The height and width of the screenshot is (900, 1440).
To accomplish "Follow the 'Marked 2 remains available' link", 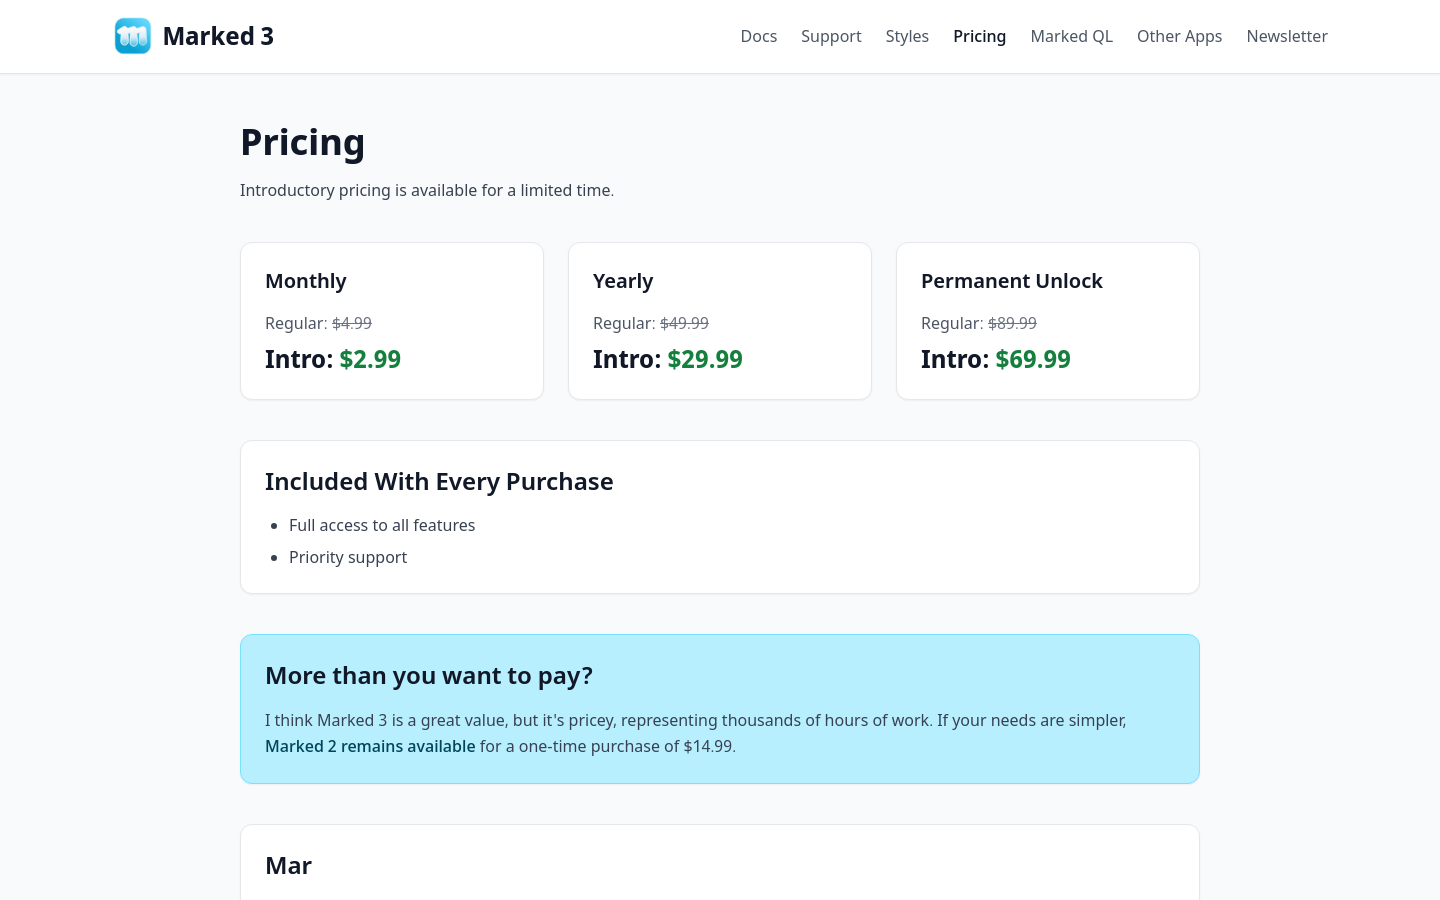I will tap(370, 746).
